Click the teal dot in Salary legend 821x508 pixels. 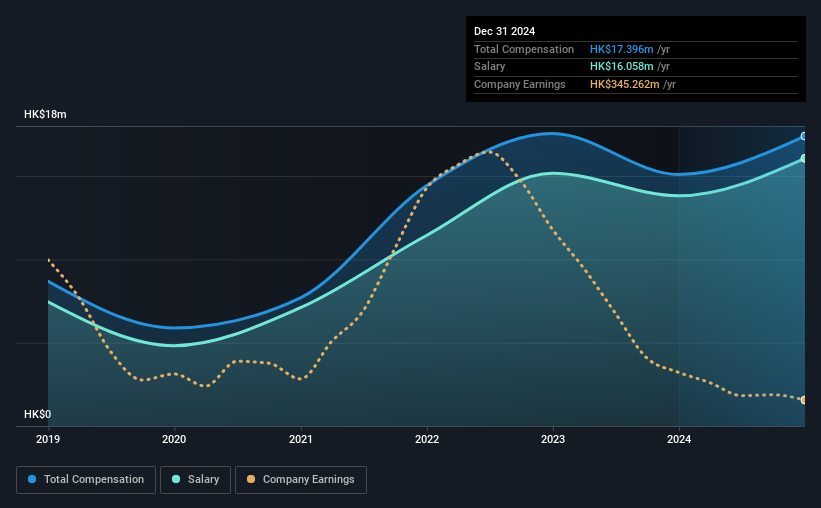pyautogui.click(x=176, y=479)
